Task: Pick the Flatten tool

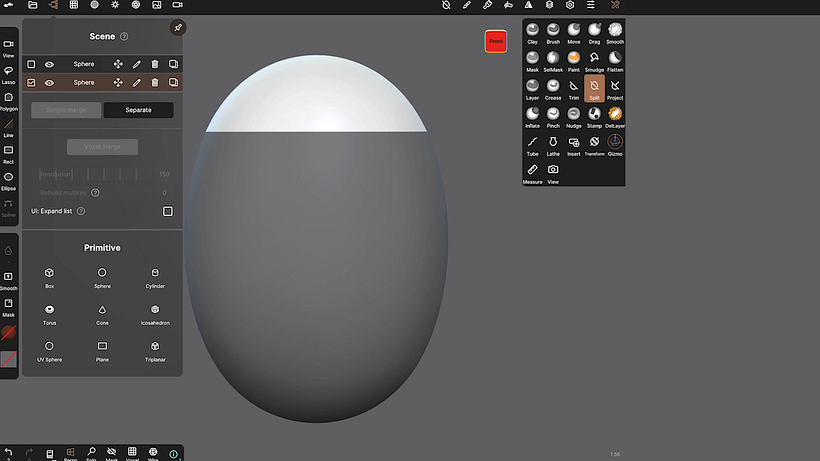Action: [x=615, y=62]
